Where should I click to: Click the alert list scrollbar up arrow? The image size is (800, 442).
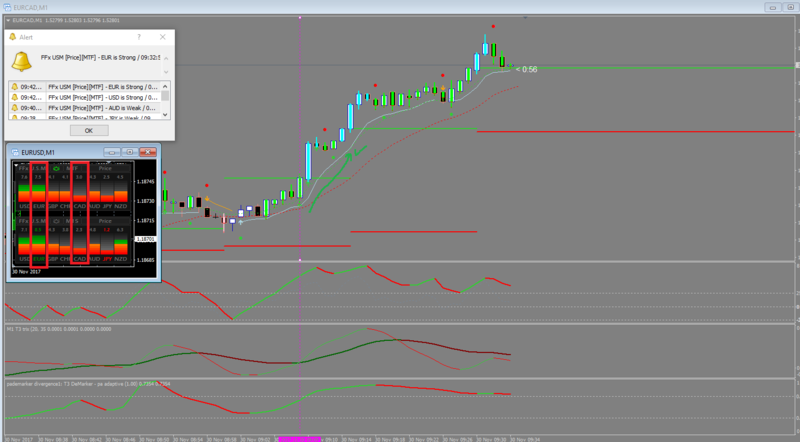coord(165,86)
